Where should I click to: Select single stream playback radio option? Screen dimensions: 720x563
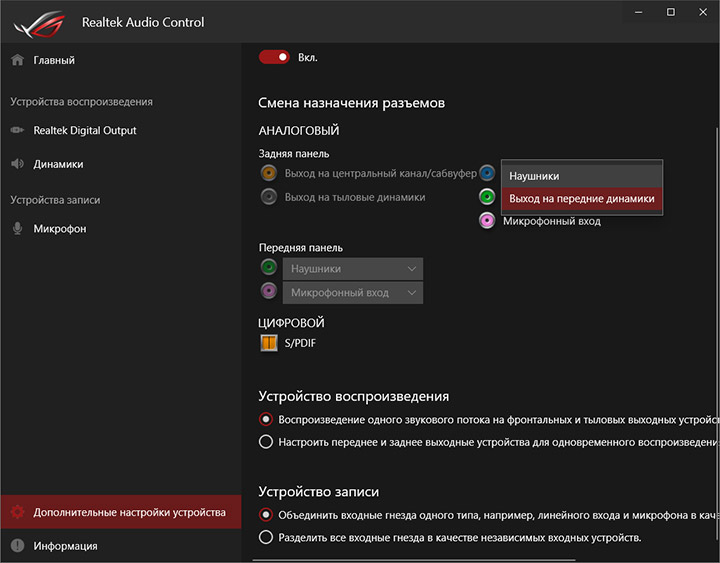click(x=266, y=419)
